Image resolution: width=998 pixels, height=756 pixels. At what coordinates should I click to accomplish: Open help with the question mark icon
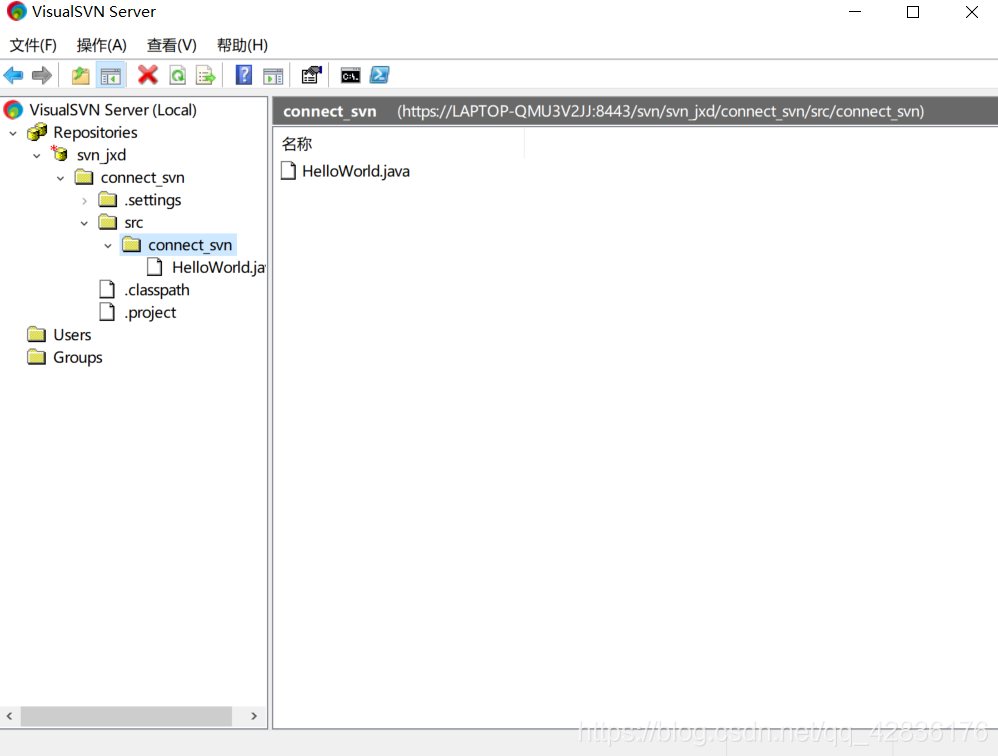tap(244, 75)
